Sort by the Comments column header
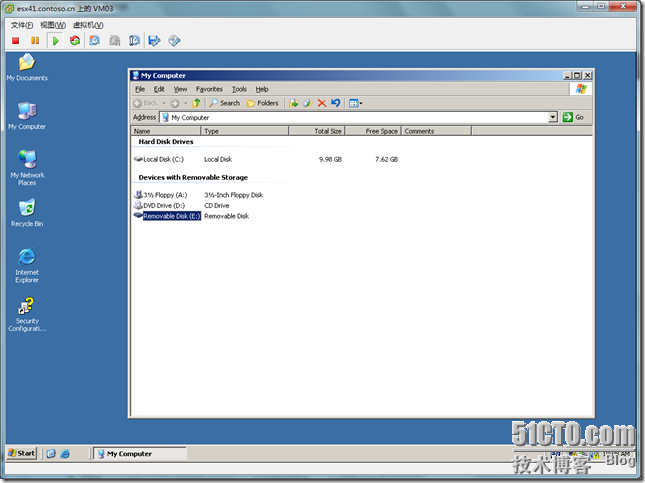 click(436, 131)
